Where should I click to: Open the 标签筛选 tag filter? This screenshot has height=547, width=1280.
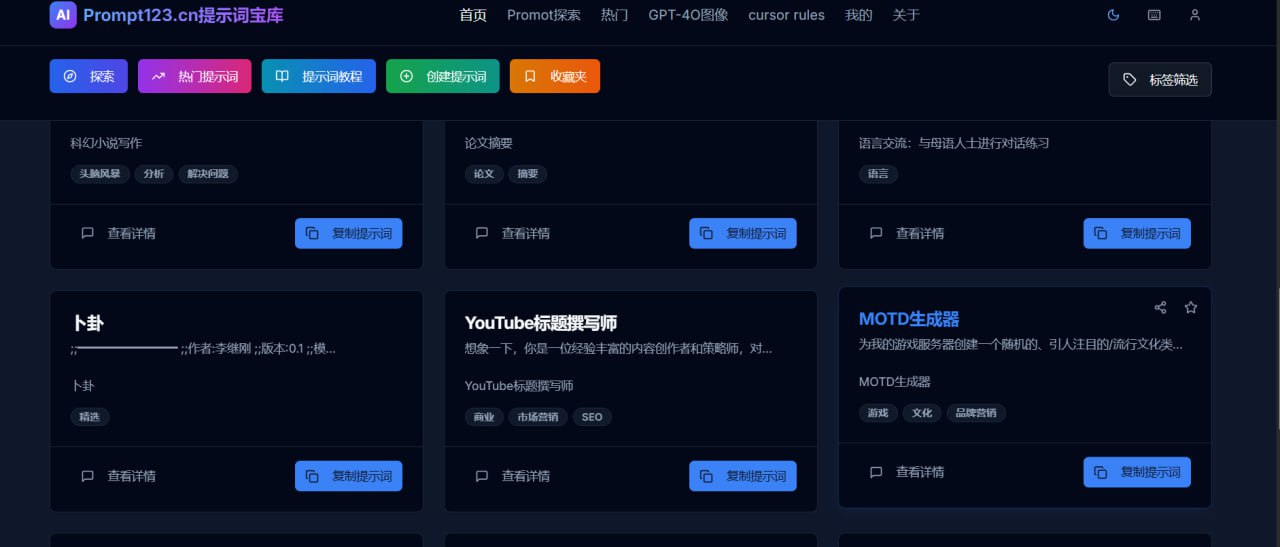[x=1160, y=80]
